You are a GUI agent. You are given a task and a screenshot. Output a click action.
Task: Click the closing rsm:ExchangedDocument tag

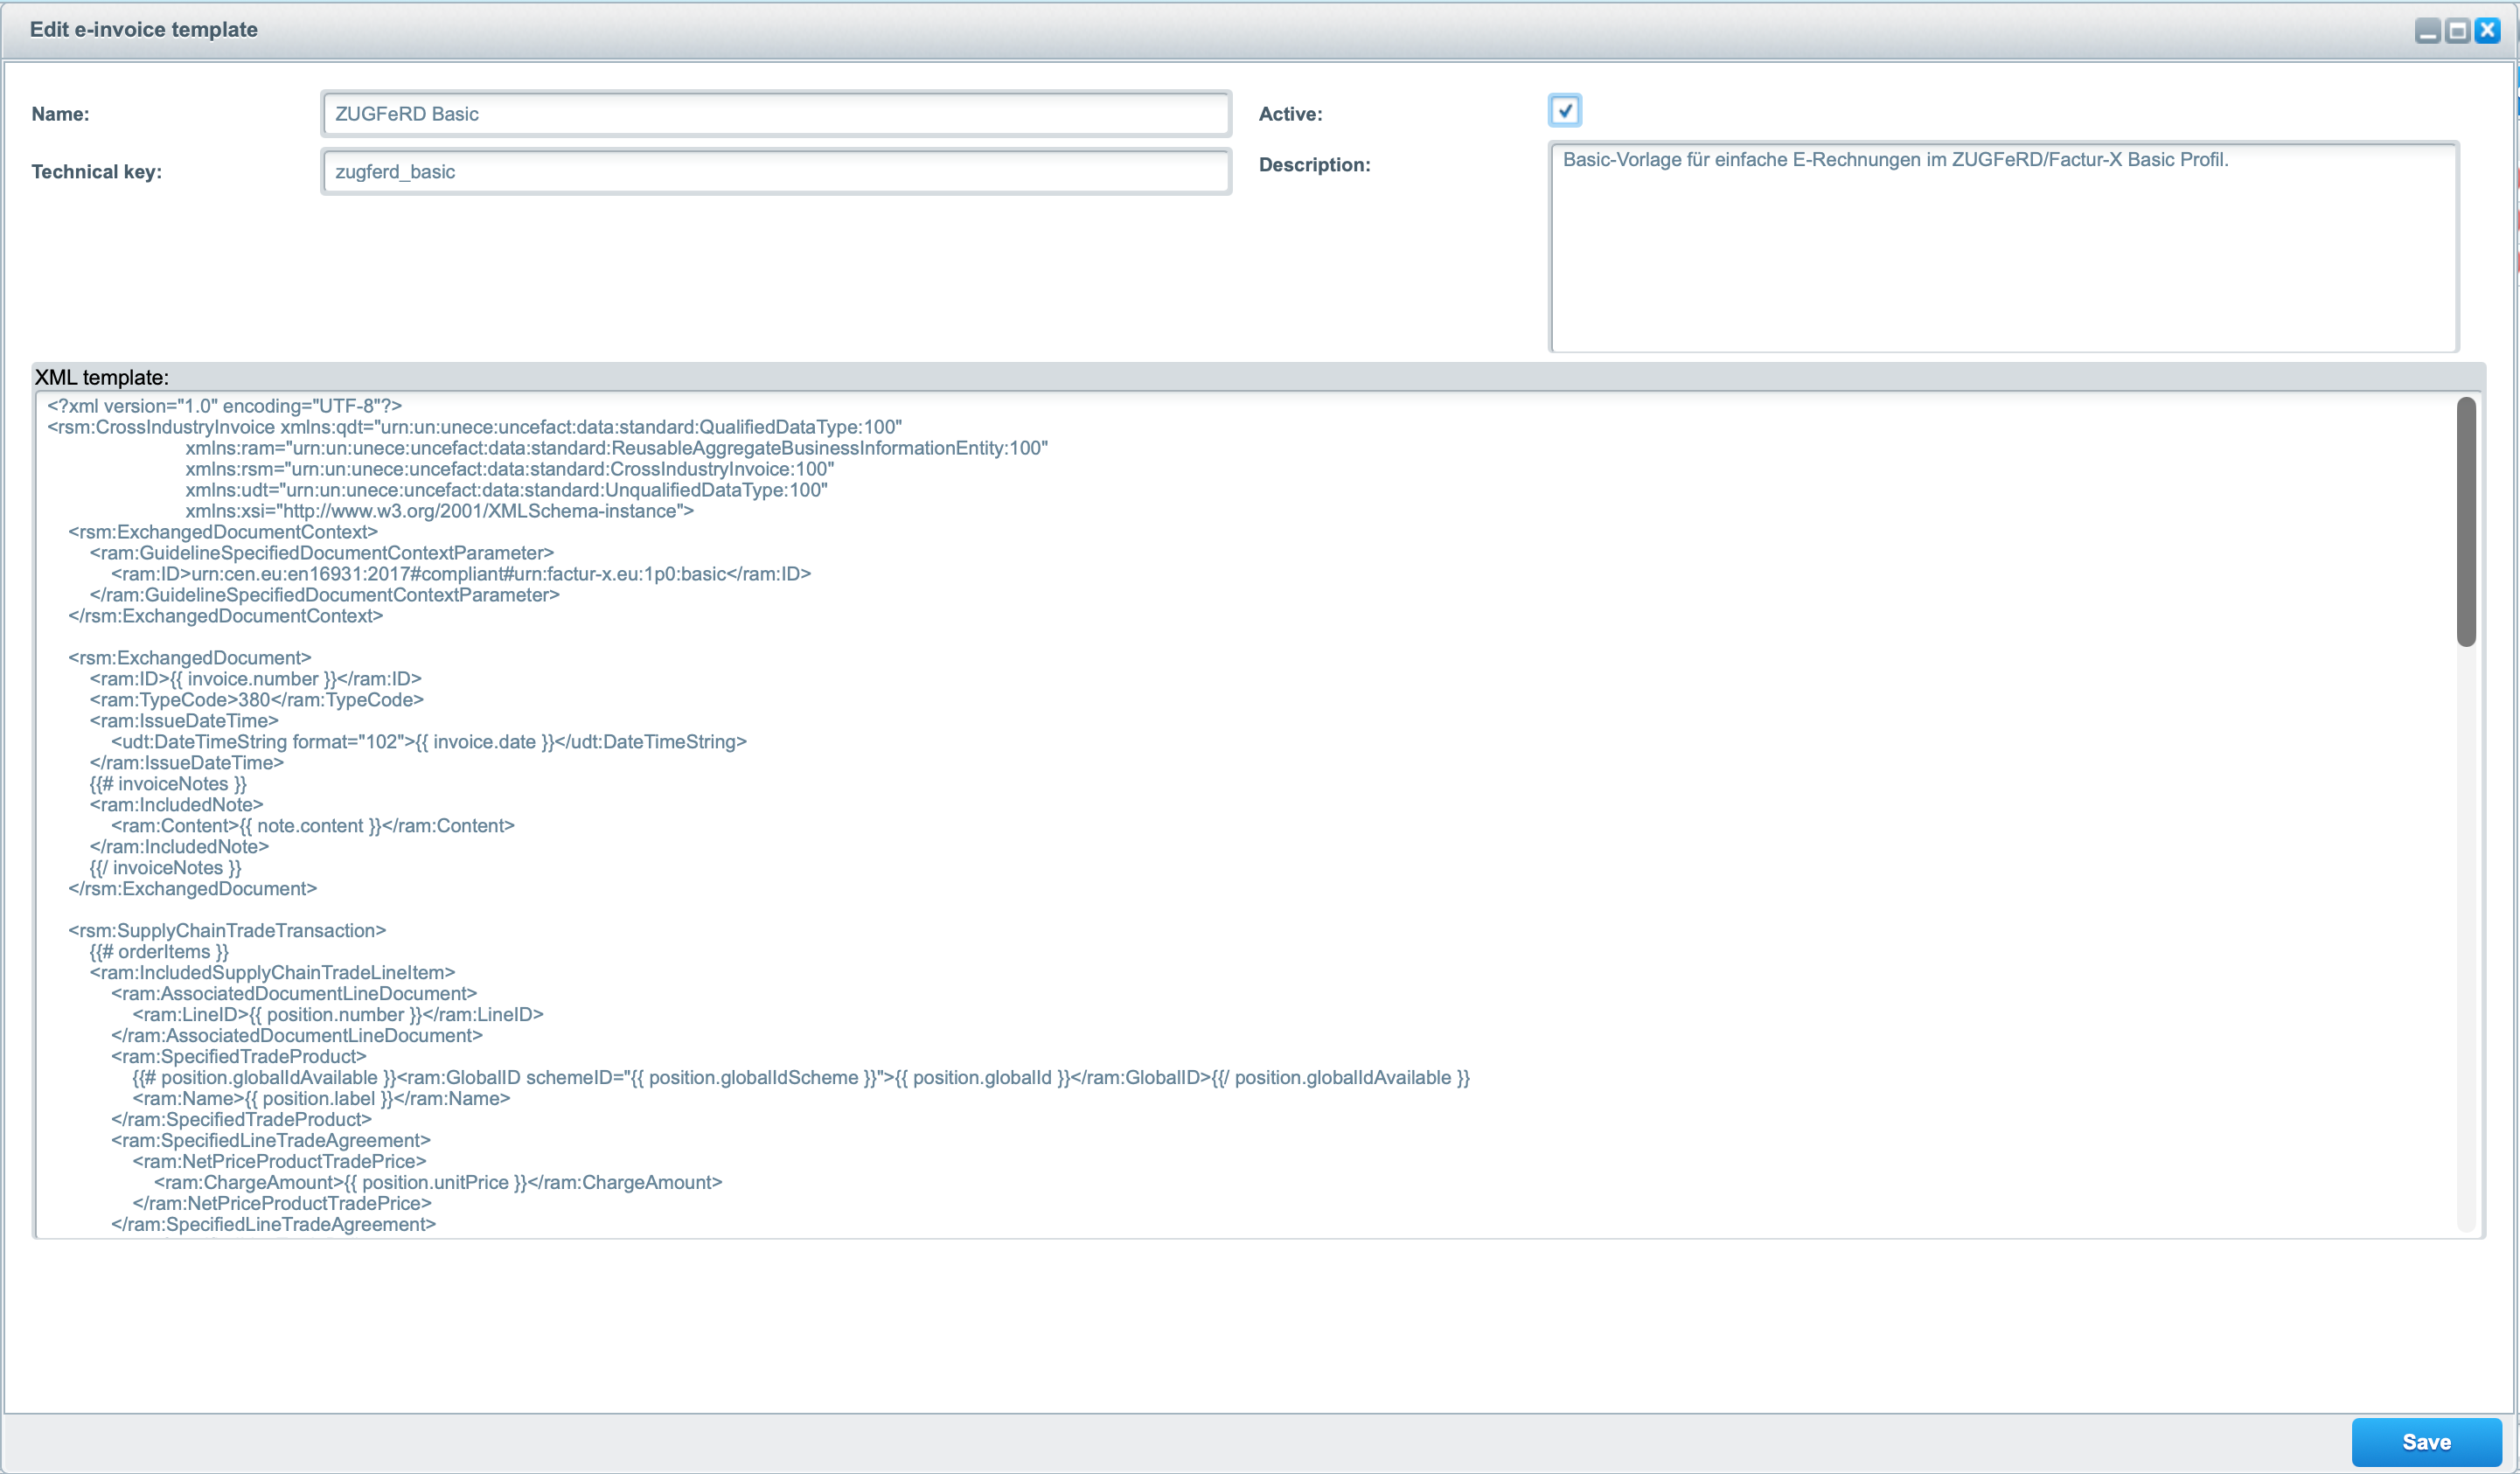[x=192, y=889]
